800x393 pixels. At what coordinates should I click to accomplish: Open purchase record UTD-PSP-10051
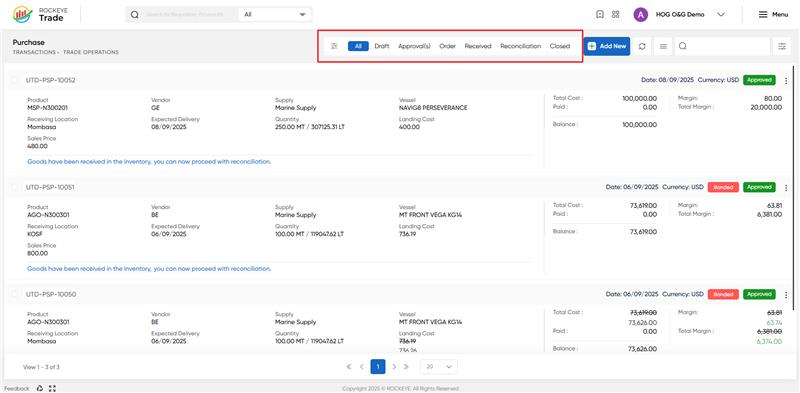[50, 188]
